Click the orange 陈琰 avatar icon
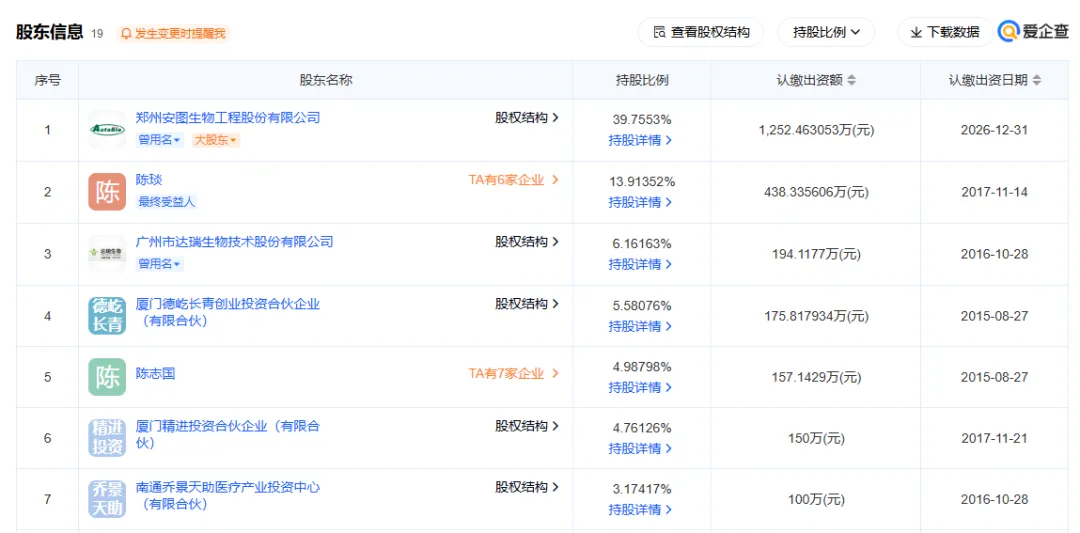 (107, 191)
